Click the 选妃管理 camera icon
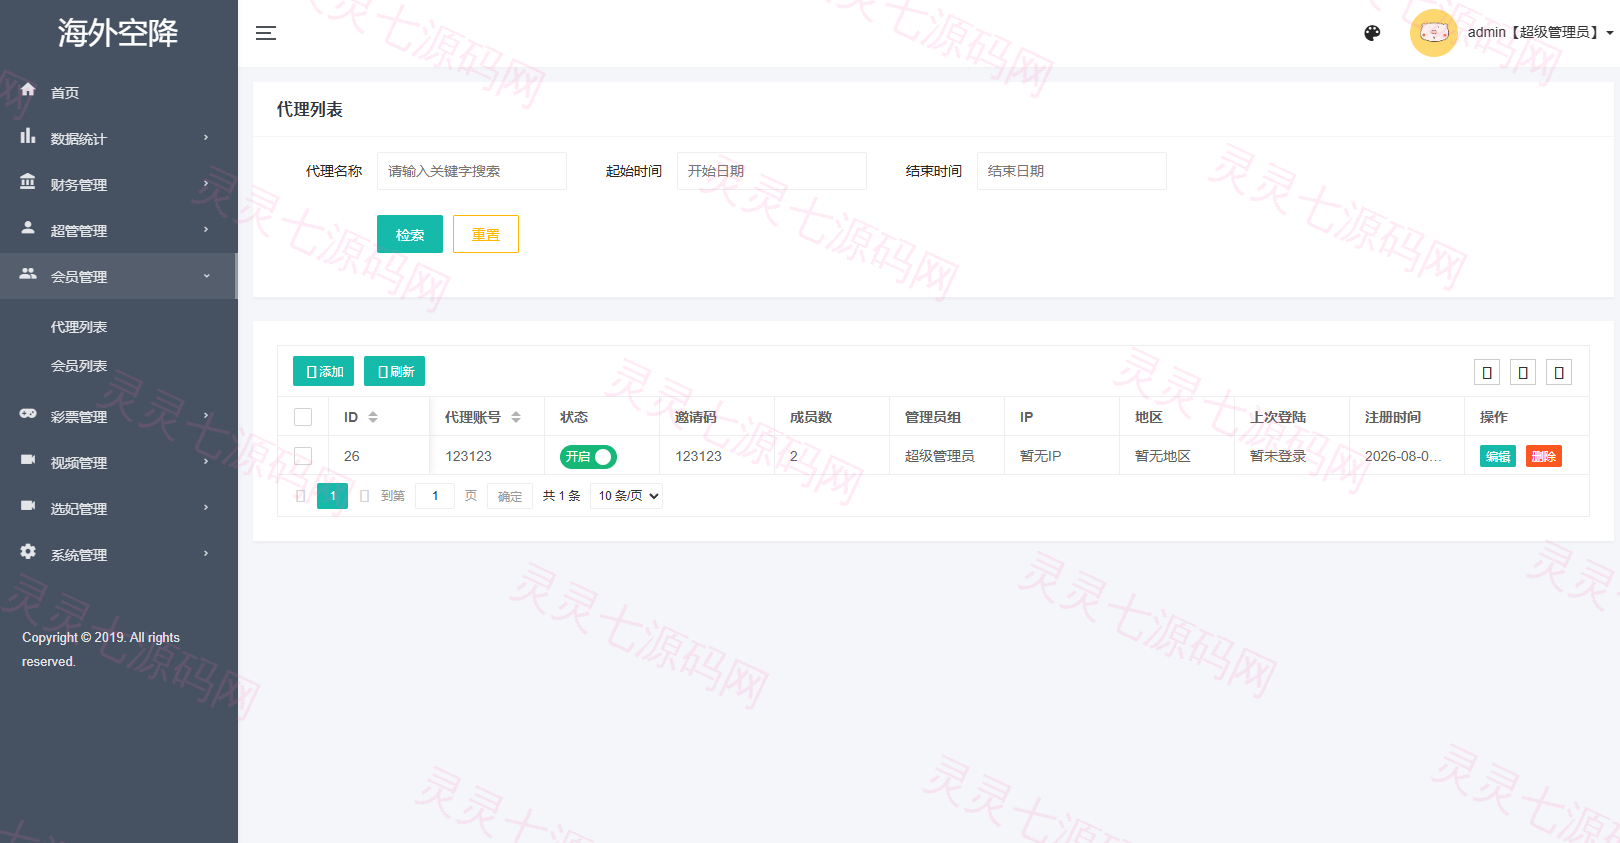1620x843 pixels. [x=28, y=506]
